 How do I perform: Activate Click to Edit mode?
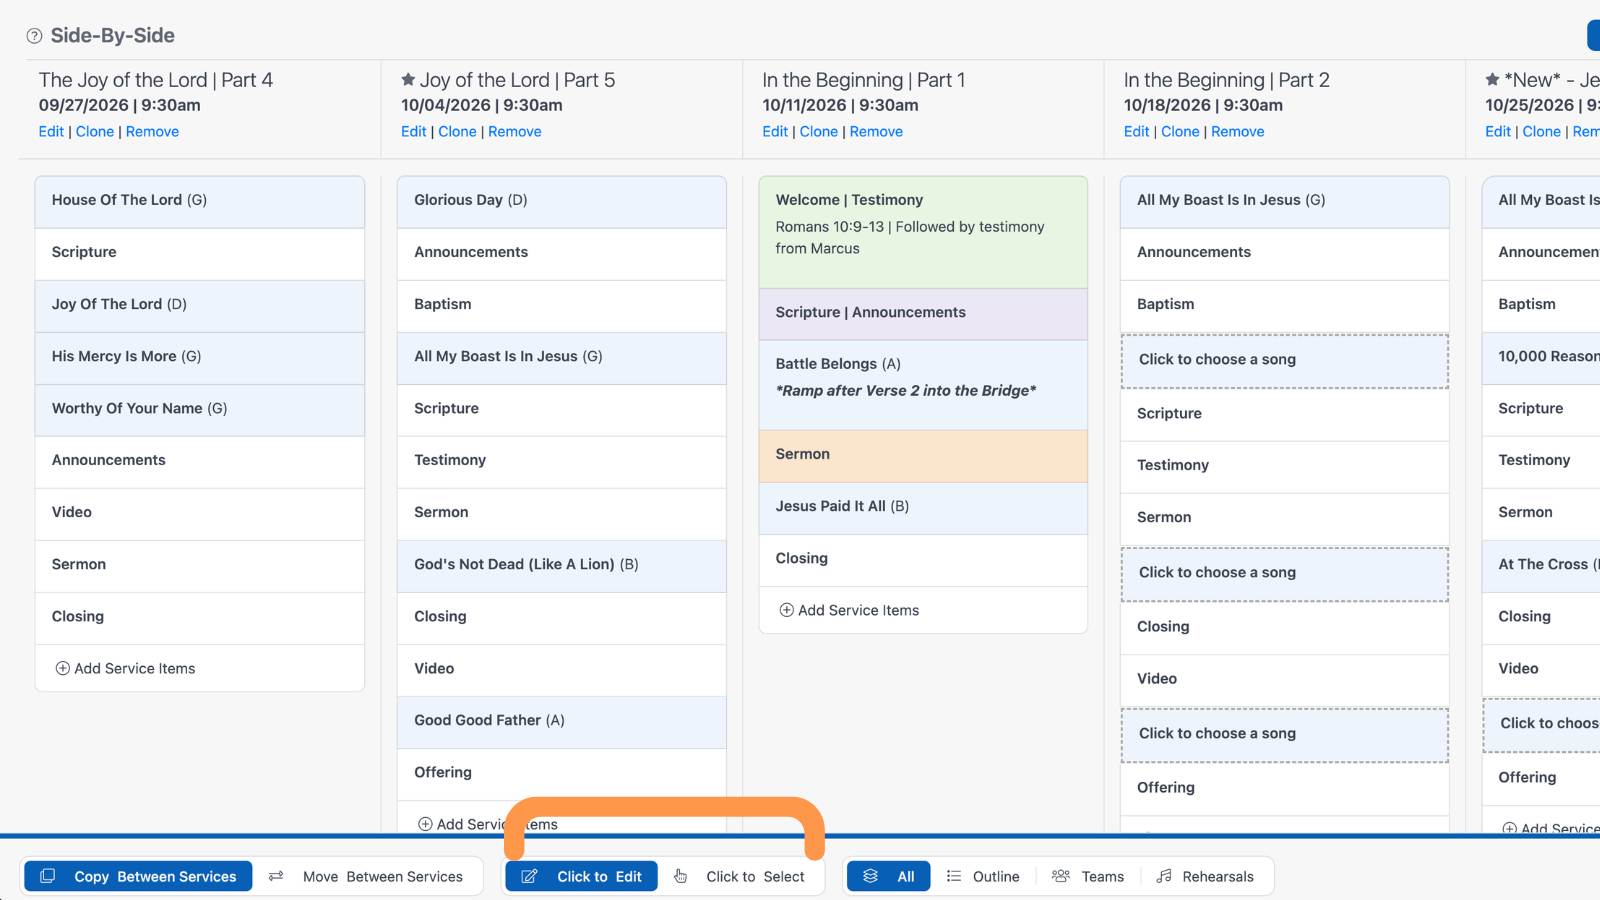pyautogui.click(x=581, y=876)
